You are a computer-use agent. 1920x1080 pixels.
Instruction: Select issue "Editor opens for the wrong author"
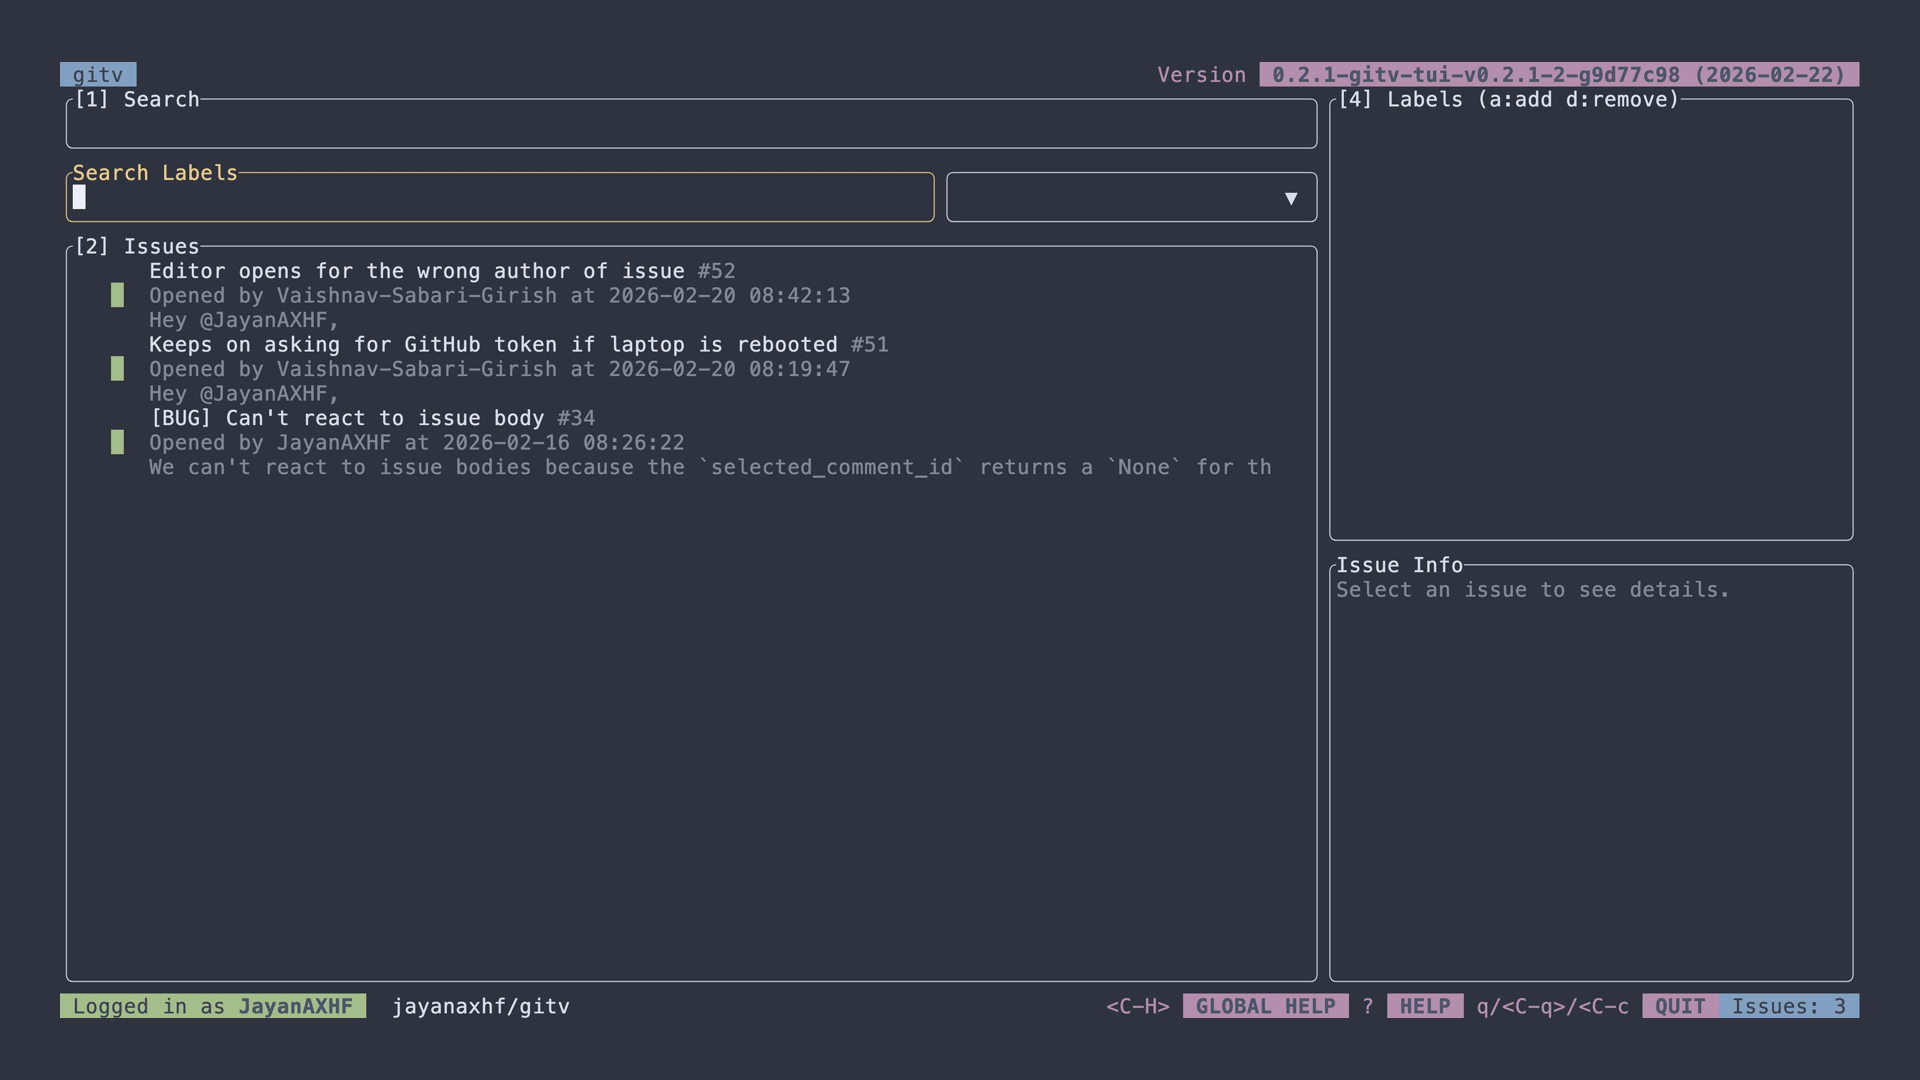point(416,271)
